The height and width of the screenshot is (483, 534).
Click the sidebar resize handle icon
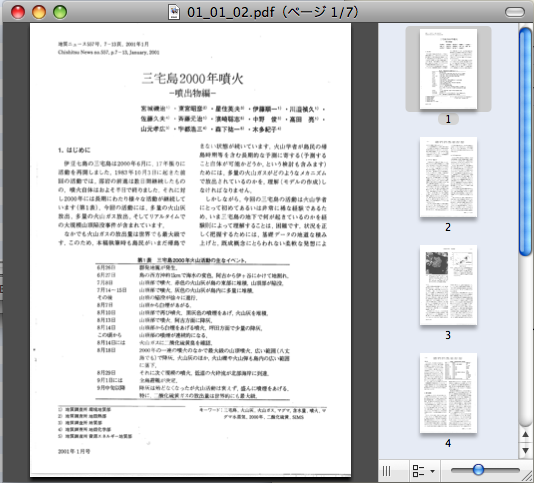[x=386, y=471]
